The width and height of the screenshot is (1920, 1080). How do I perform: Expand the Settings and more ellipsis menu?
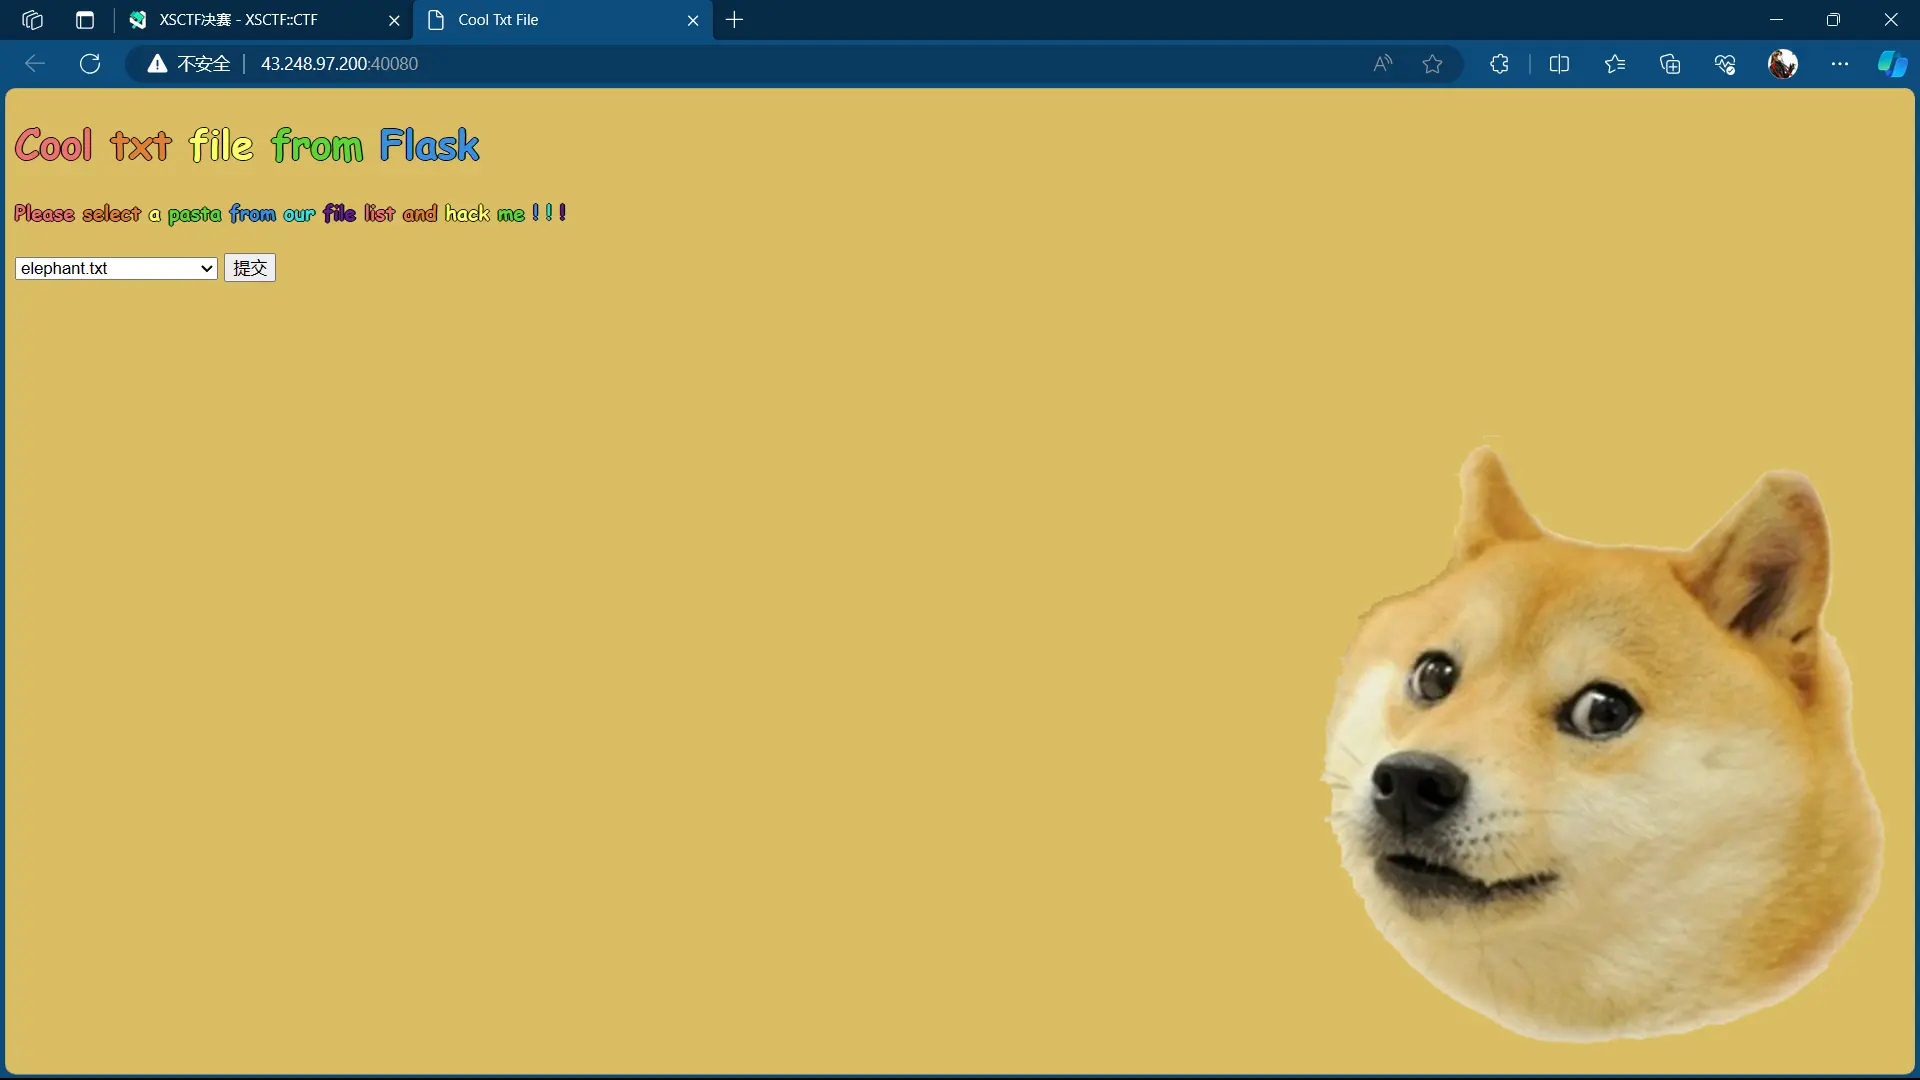click(1841, 63)
